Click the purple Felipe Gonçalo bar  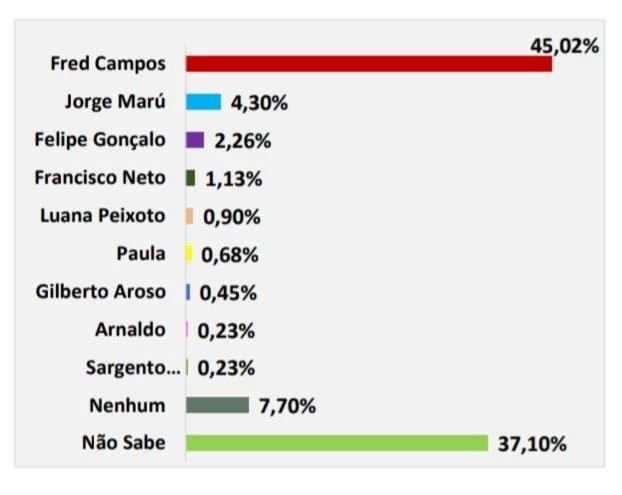pyautogui.click(x=195, y=140)
